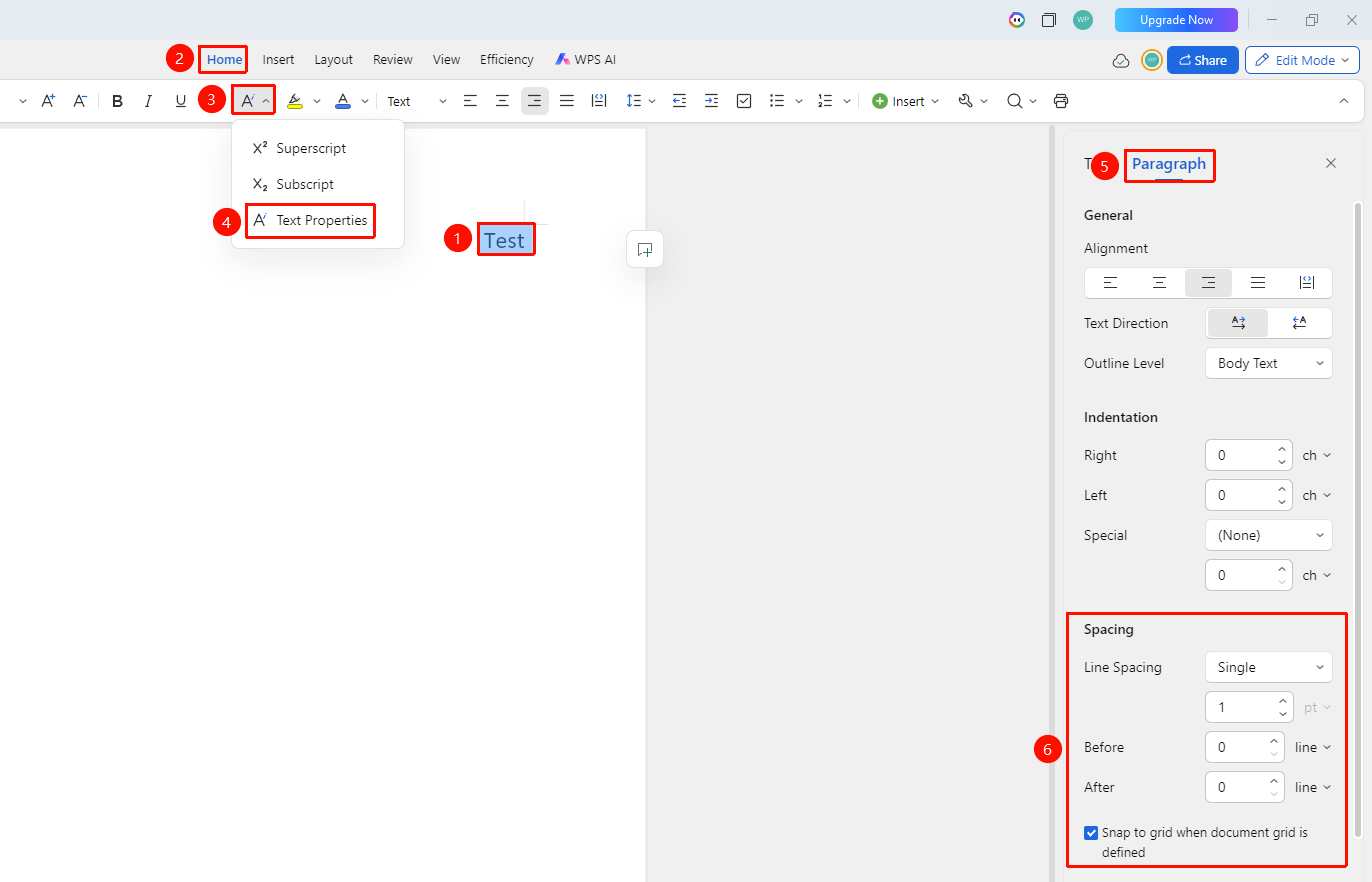Open the find magnifier icon in toolbar
Viewport: 1372px width, 882px height.
click(1014, 101)
